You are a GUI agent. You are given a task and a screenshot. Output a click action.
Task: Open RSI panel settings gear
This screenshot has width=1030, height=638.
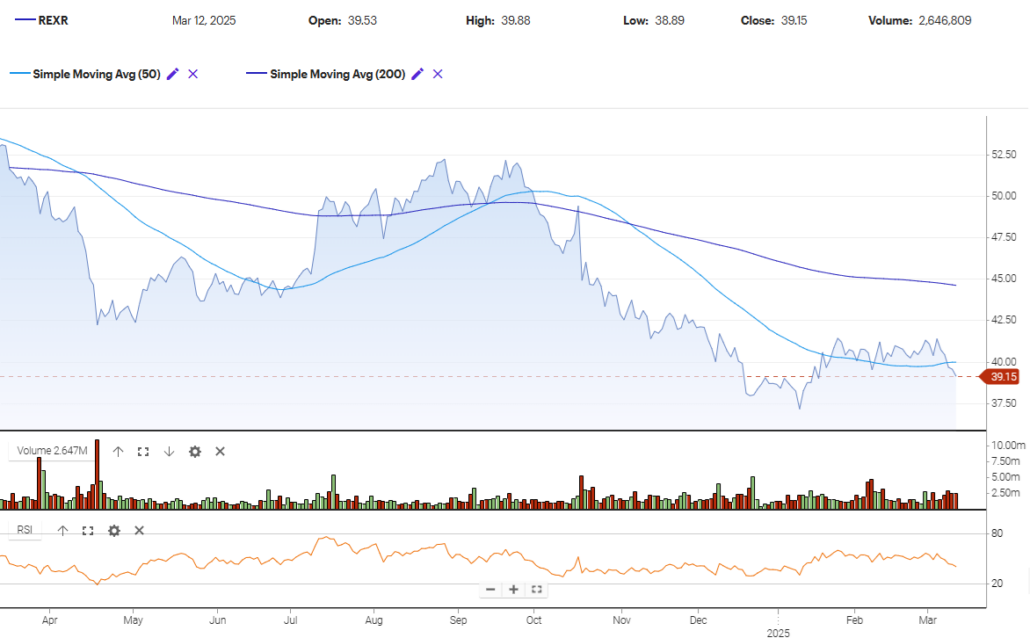(x=114, y=530)
